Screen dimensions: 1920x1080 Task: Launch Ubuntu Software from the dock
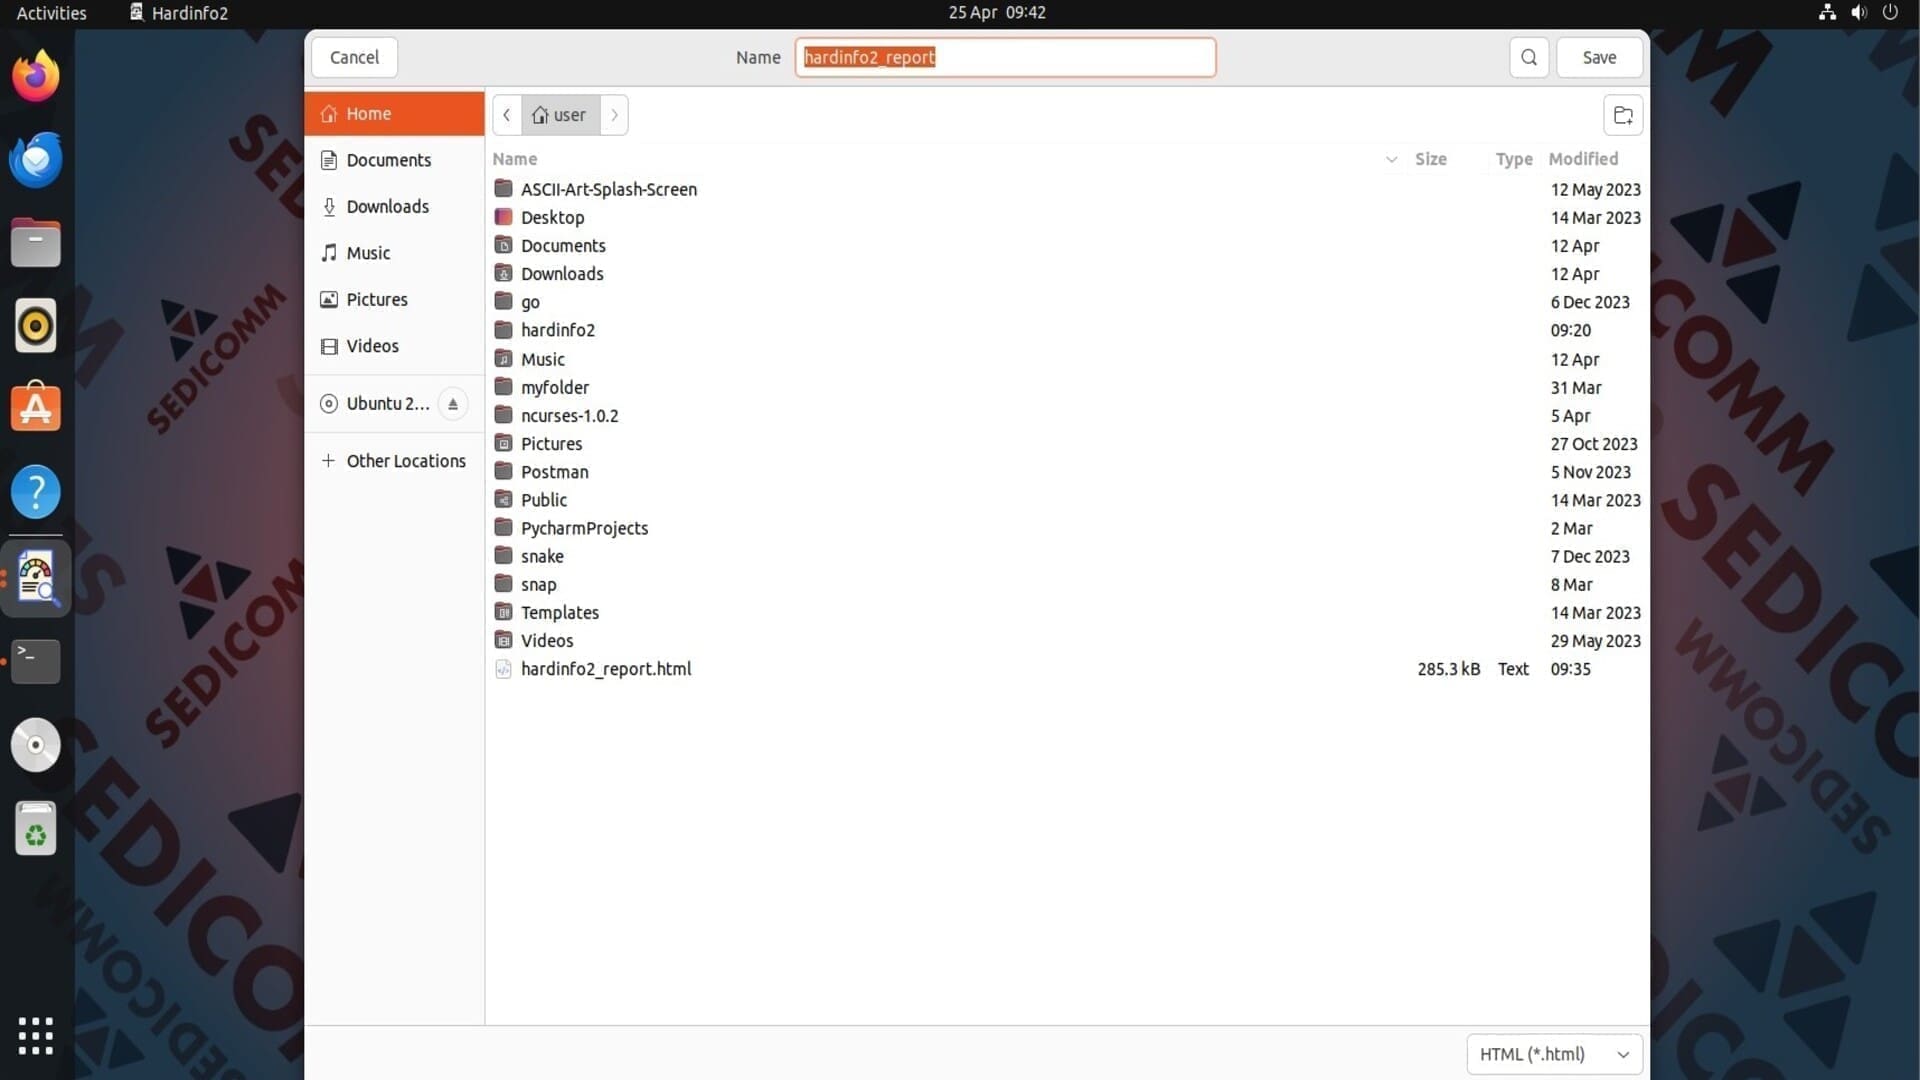(36, 409)
